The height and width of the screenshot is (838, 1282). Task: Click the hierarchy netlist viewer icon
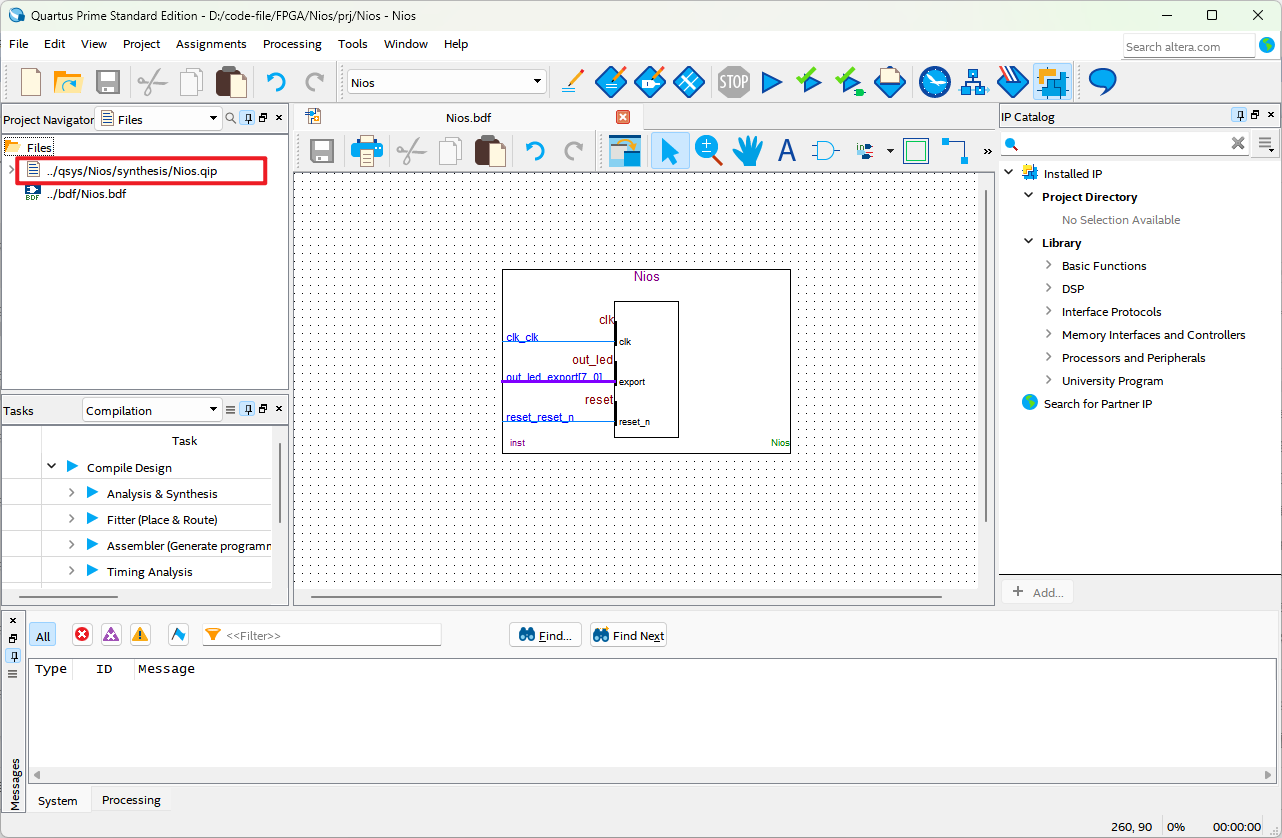pyautogui.click(x=974, y=82)
